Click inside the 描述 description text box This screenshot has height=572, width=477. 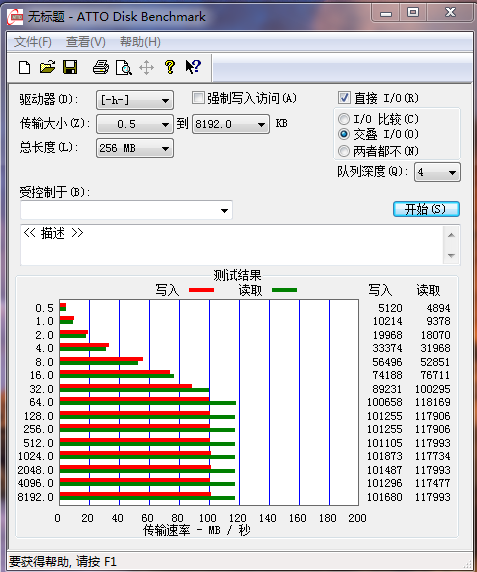pyautogui.click(x=232, y=245)
